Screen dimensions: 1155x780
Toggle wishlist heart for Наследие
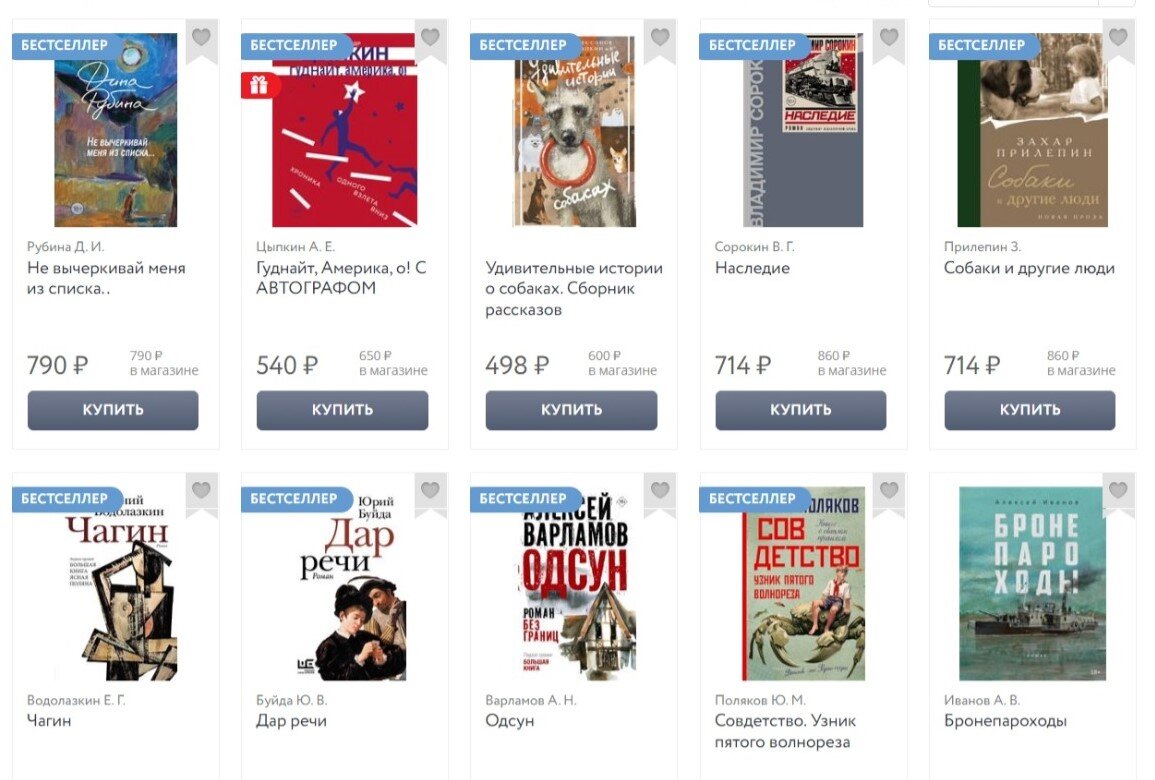click(889, 37)
